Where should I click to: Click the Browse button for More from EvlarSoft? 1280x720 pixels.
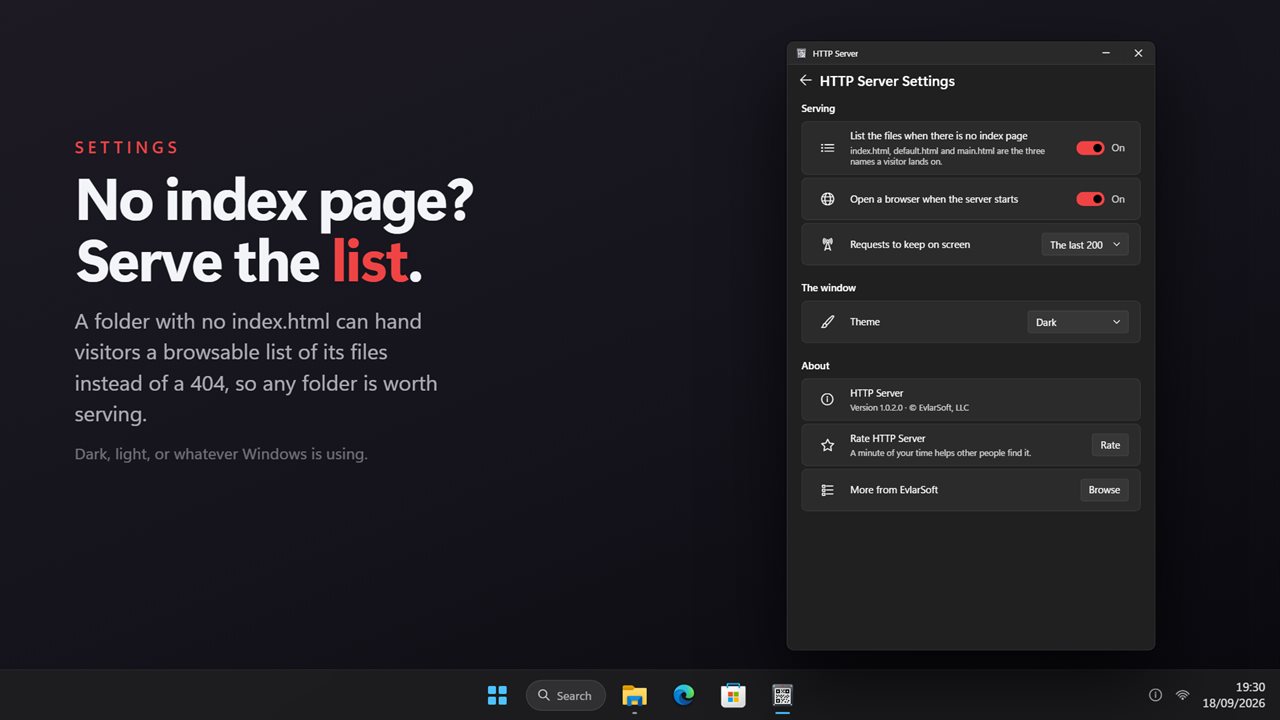click(x=1104, y=490)
